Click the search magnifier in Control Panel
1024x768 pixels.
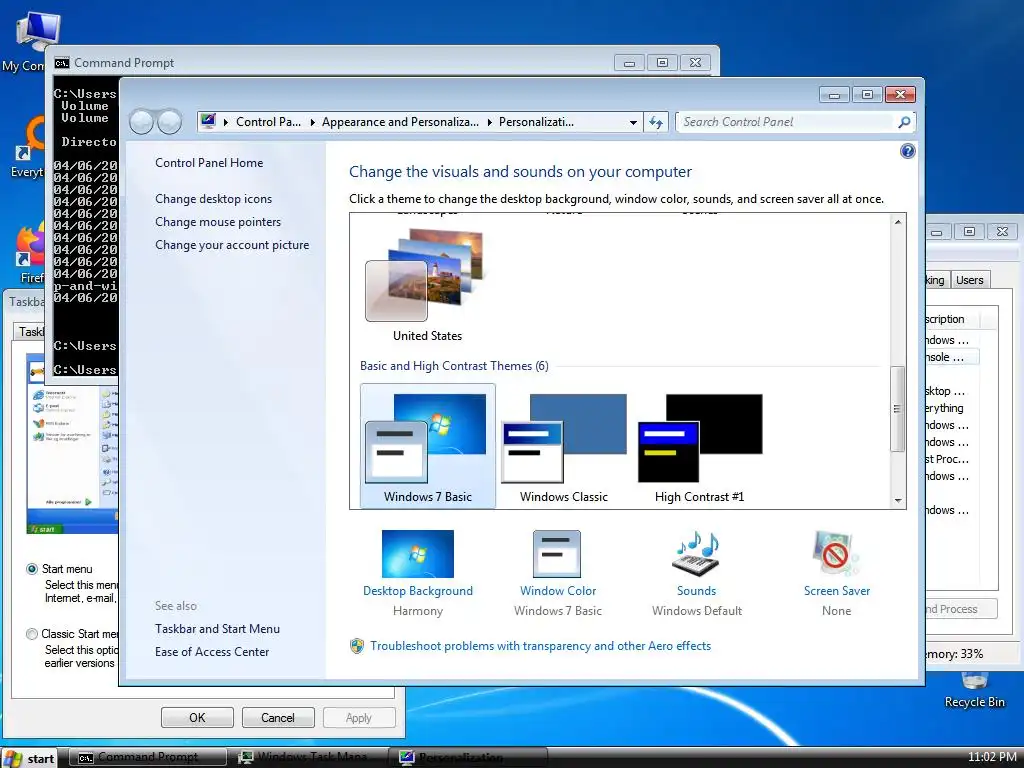[904, 122]
